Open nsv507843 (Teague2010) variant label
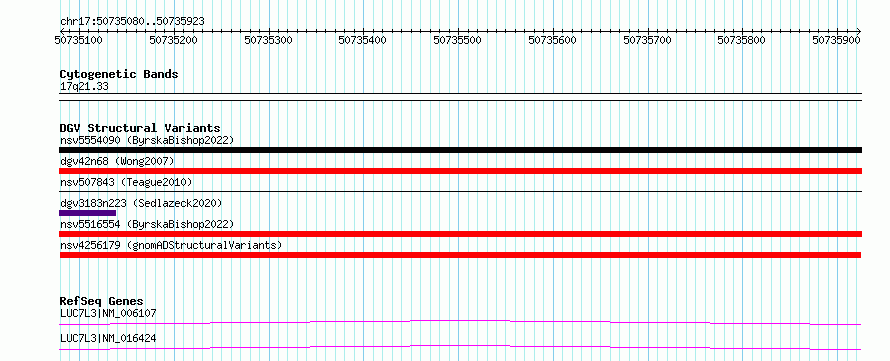Image resolution: width=890 pixels, height=361 pixels. (x=126, y=182)
